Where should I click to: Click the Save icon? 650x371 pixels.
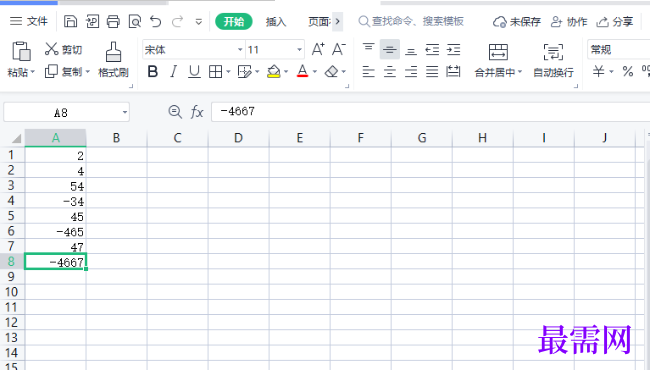click(x=70, y=21)
